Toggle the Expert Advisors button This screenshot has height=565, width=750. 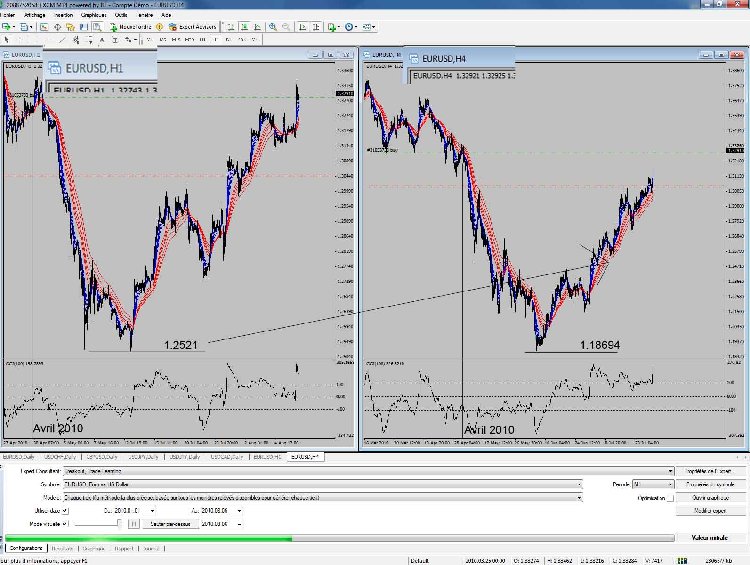point(192,27)
